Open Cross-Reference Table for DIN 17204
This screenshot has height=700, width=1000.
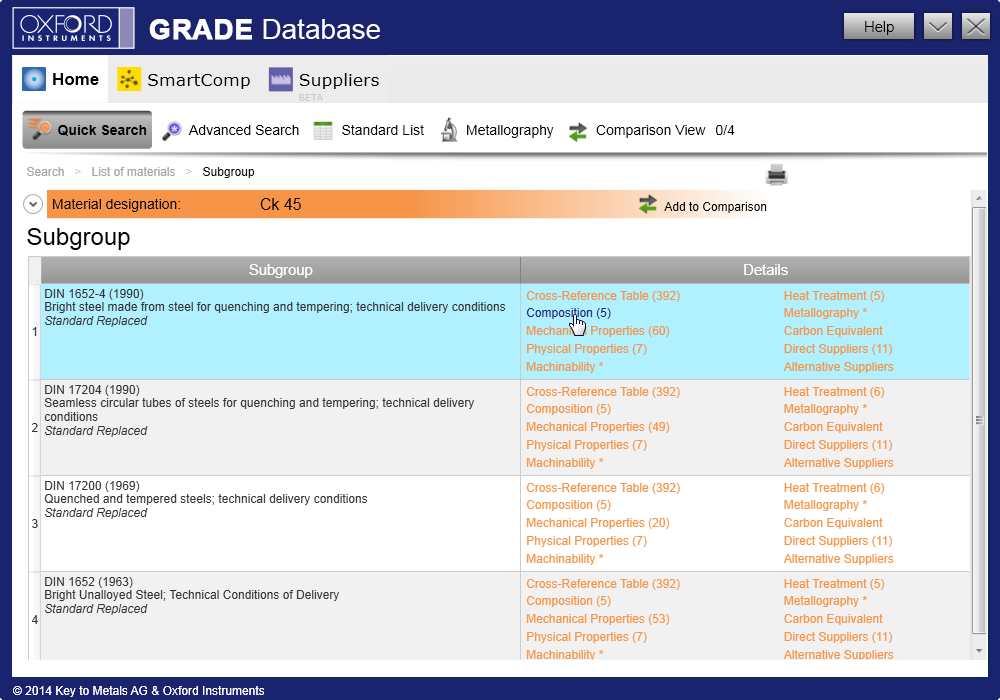tap(603, 391)
